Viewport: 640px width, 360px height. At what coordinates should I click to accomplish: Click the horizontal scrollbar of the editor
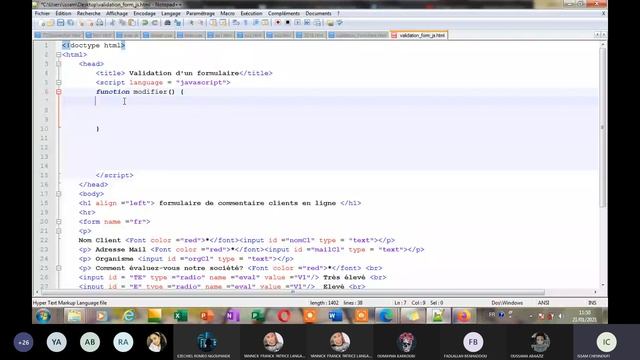click(x=293, y=292)
